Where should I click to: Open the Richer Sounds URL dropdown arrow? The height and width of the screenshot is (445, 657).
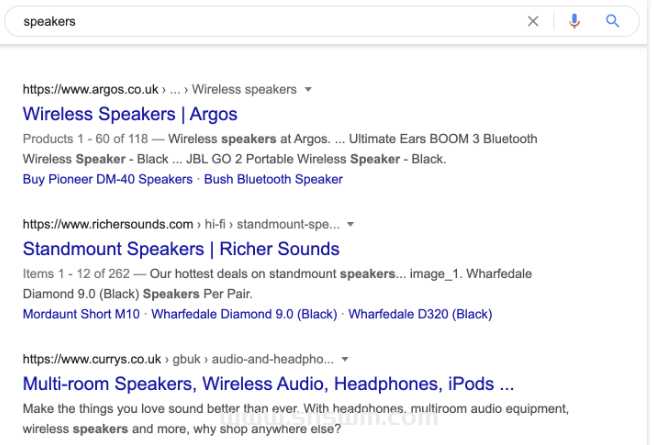pos(351,225)
